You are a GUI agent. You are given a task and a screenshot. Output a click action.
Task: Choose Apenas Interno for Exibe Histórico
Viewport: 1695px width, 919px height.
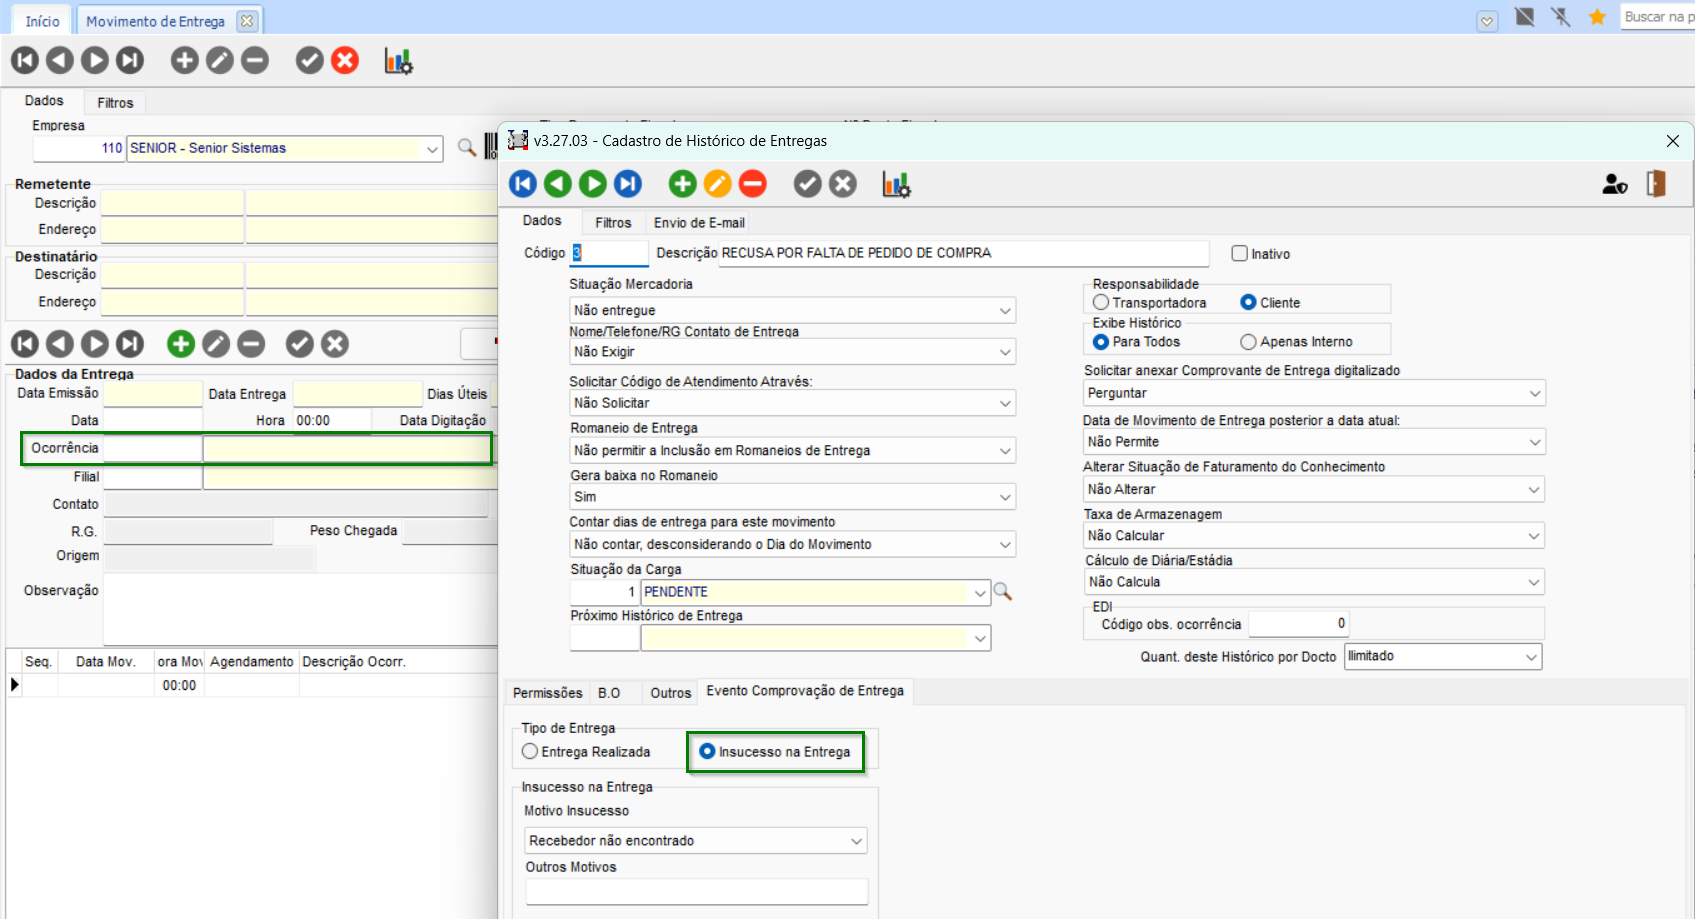1248,342
